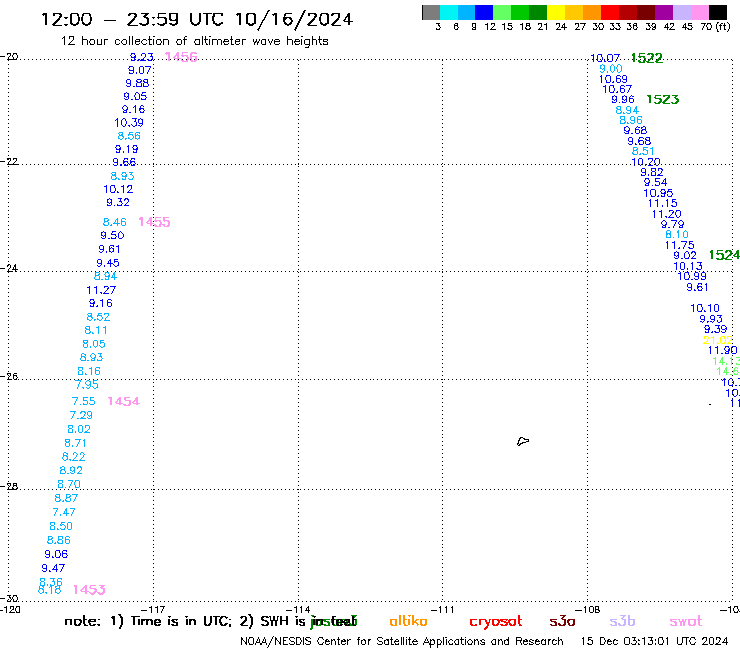740x650 pixels.
Task: Pick the bright red legend swatch
Action: click(x=610, y=12)
